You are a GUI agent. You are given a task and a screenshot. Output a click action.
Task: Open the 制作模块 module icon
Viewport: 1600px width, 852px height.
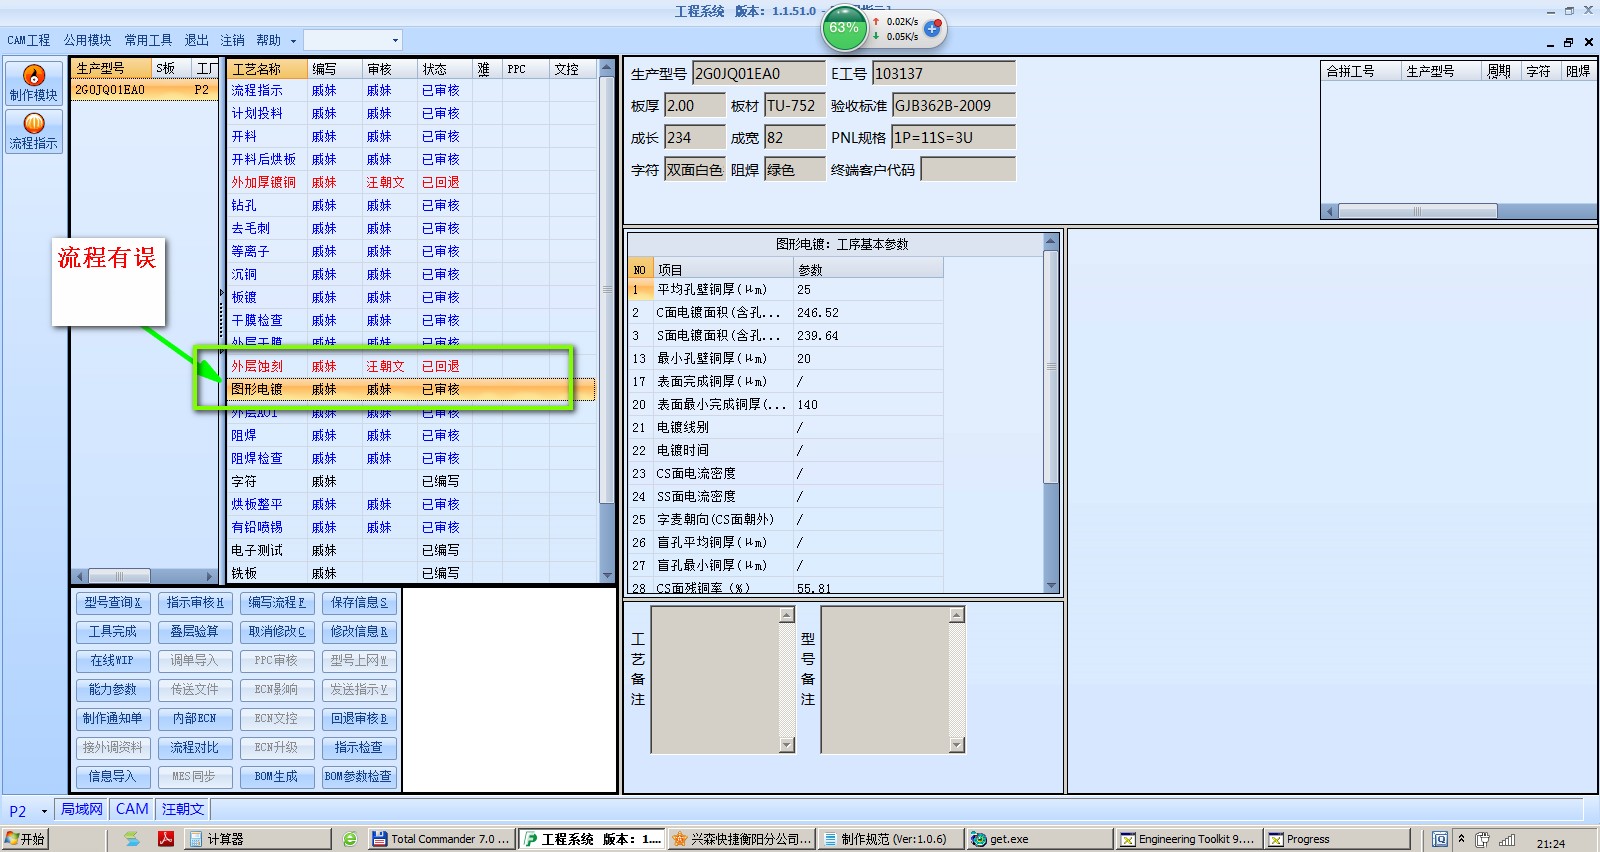tap(33, 83)
